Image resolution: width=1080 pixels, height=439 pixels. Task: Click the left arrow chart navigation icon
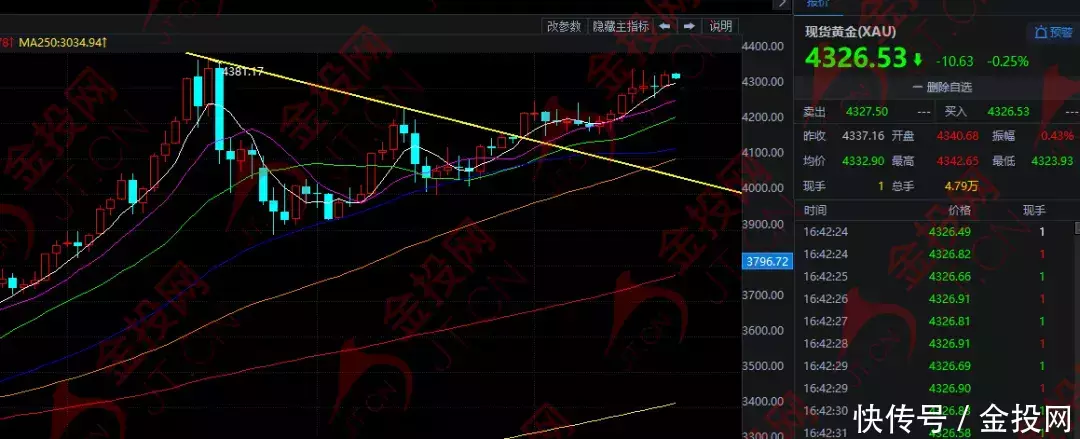tap(665, 26)
